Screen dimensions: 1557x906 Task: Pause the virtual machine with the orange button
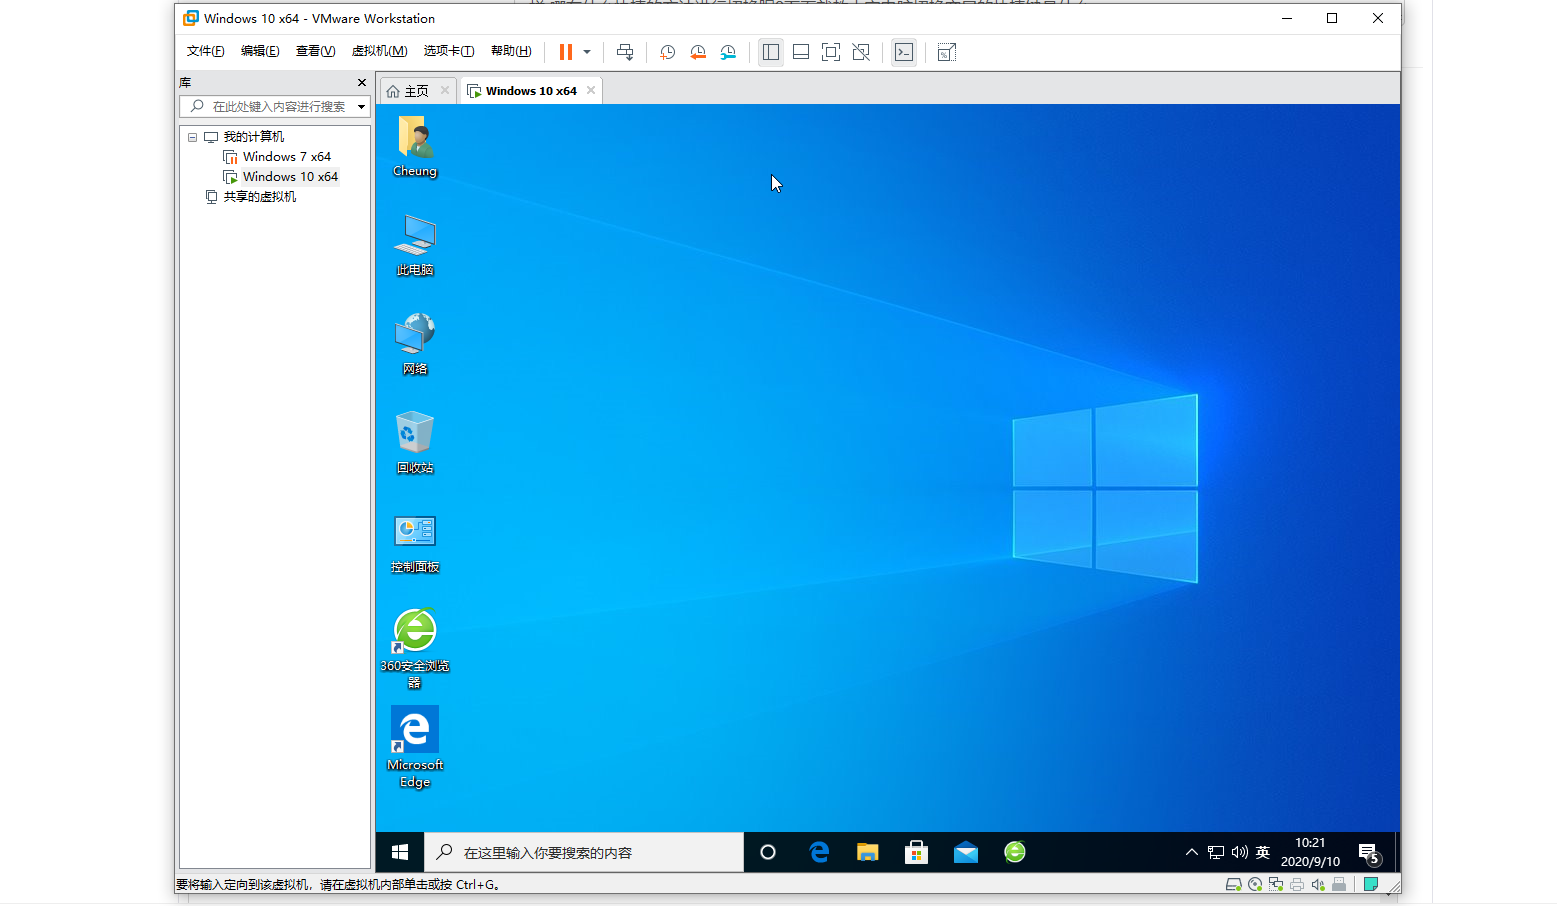pos(565,52)
